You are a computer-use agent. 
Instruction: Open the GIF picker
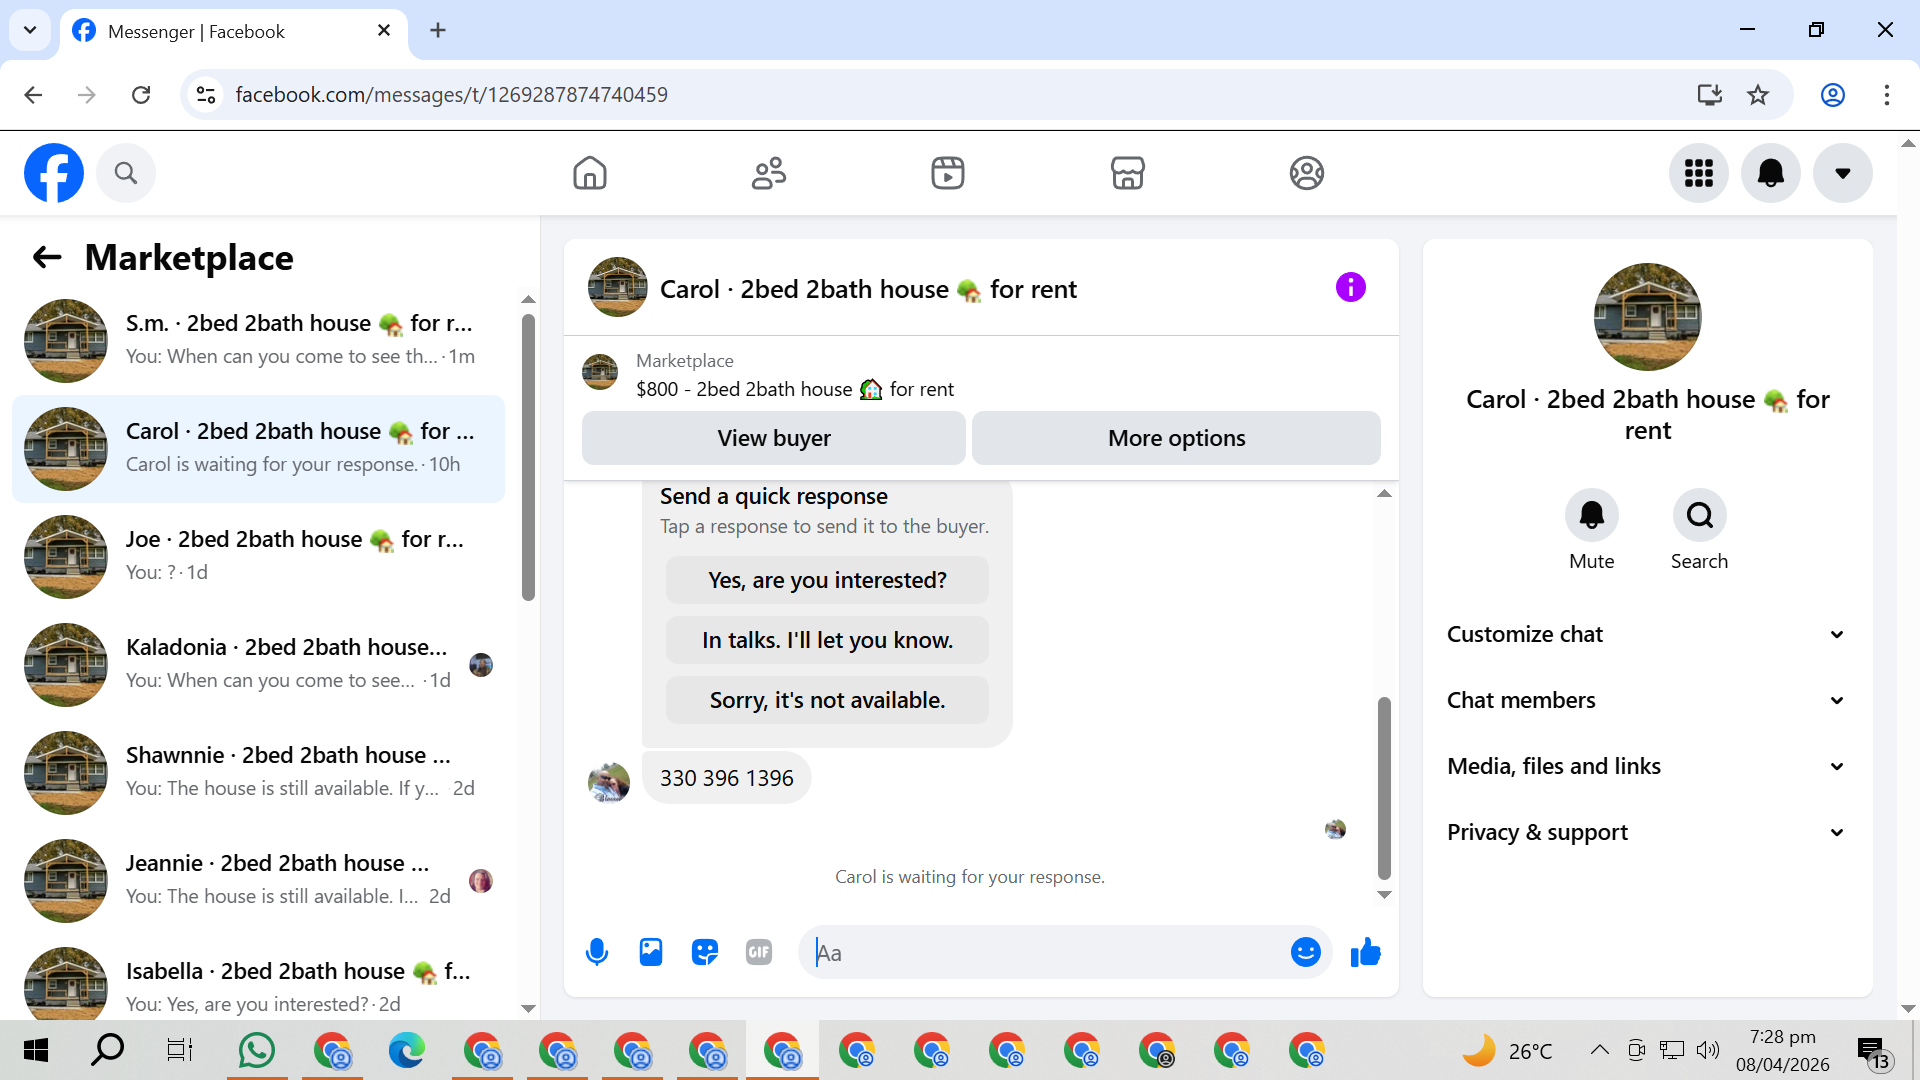[759, 952]
